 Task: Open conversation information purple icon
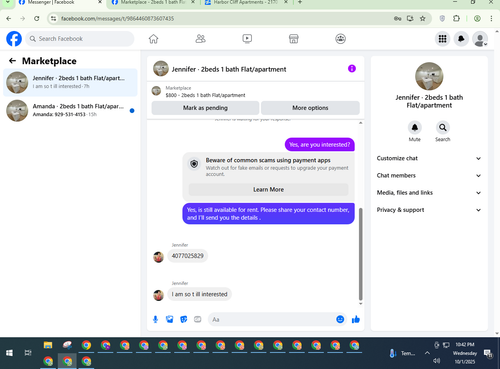(352, 69)
